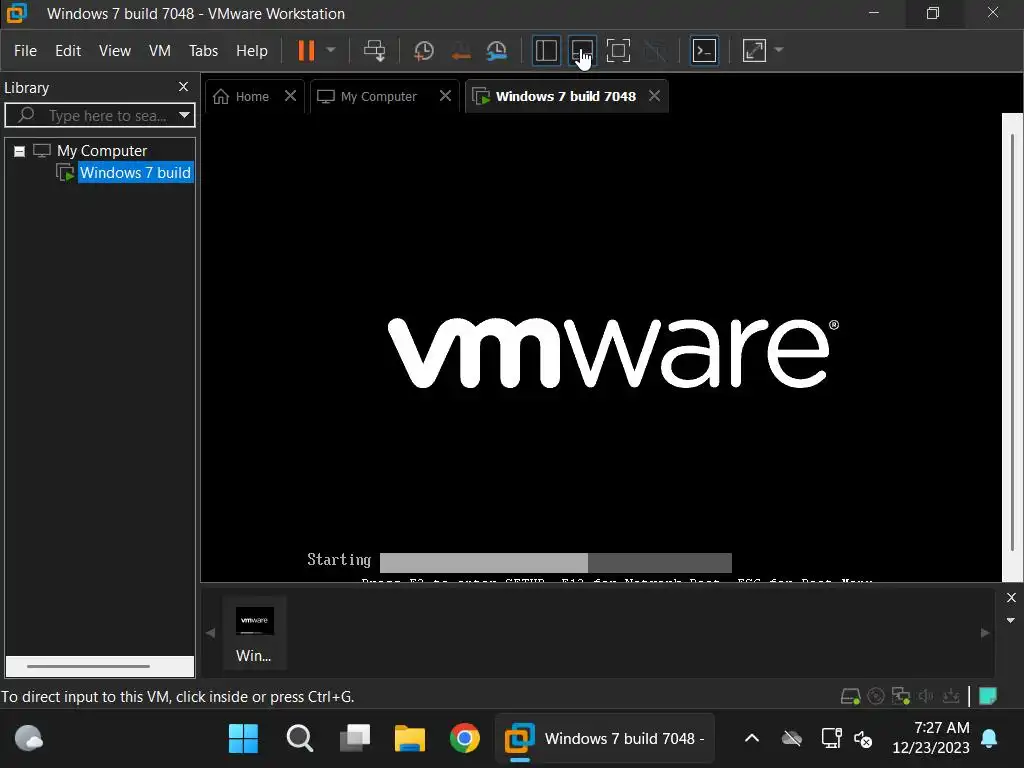Toggle the library sidebar visibility
The height and width of the screenshot is (768, 1024).
point(546,50)
